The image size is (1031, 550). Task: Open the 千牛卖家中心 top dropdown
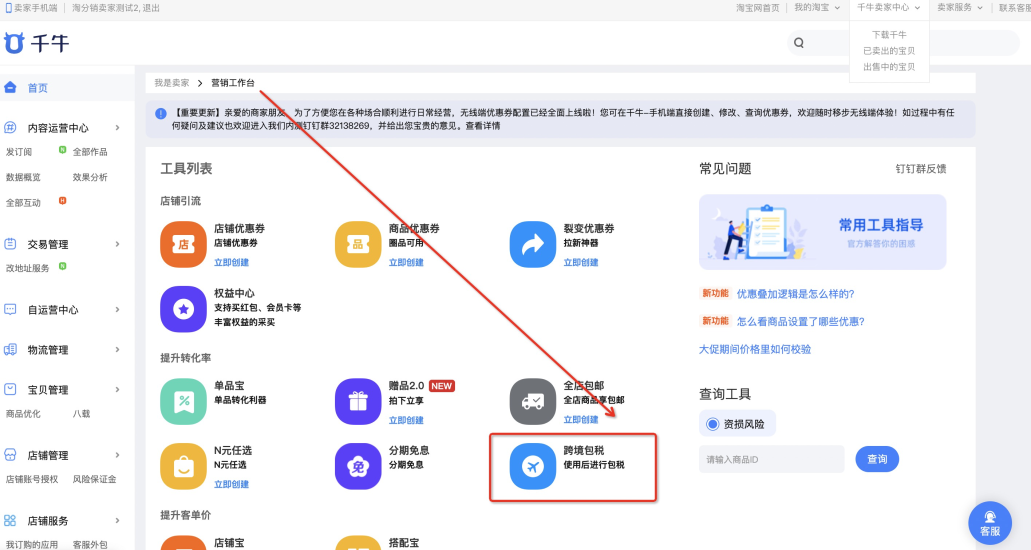click(888, 7)
